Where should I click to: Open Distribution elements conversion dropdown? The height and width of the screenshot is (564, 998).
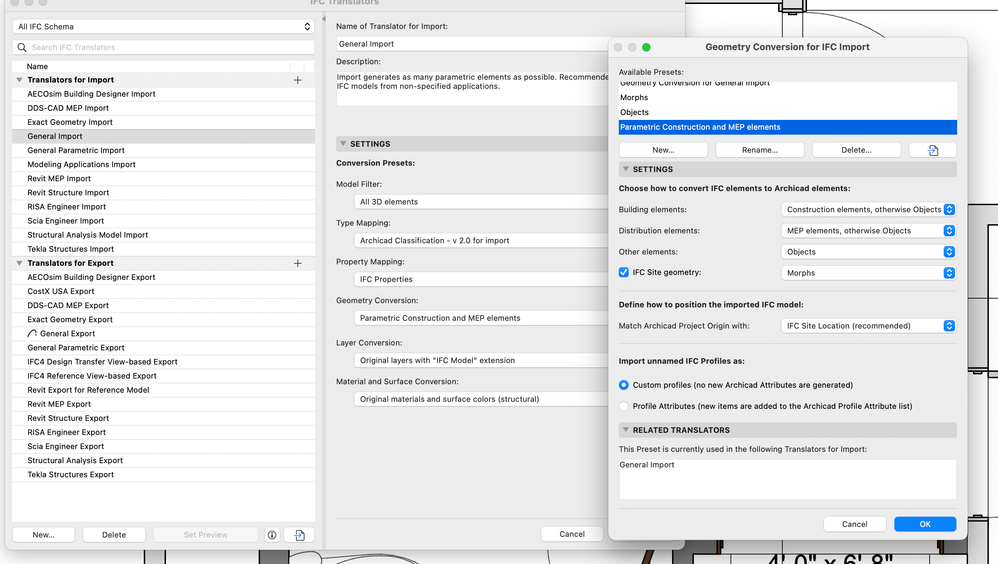pos(868,230)
